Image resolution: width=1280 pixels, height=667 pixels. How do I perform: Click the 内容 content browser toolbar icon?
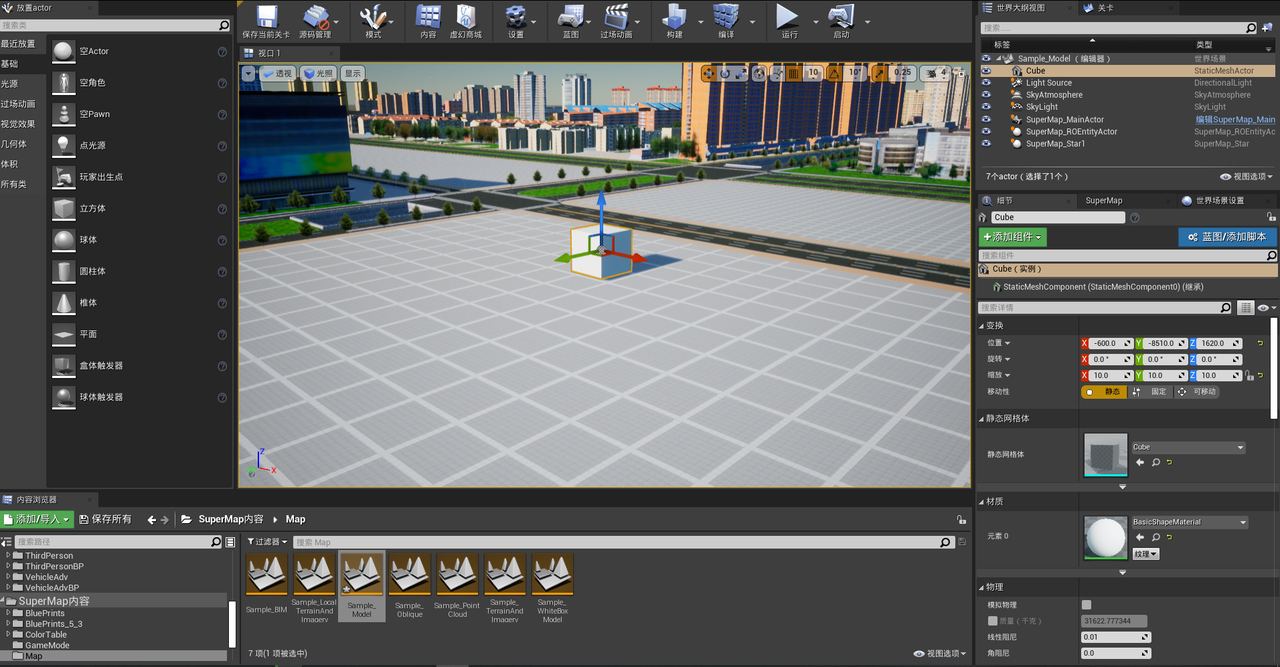click(x=428, y=17)
